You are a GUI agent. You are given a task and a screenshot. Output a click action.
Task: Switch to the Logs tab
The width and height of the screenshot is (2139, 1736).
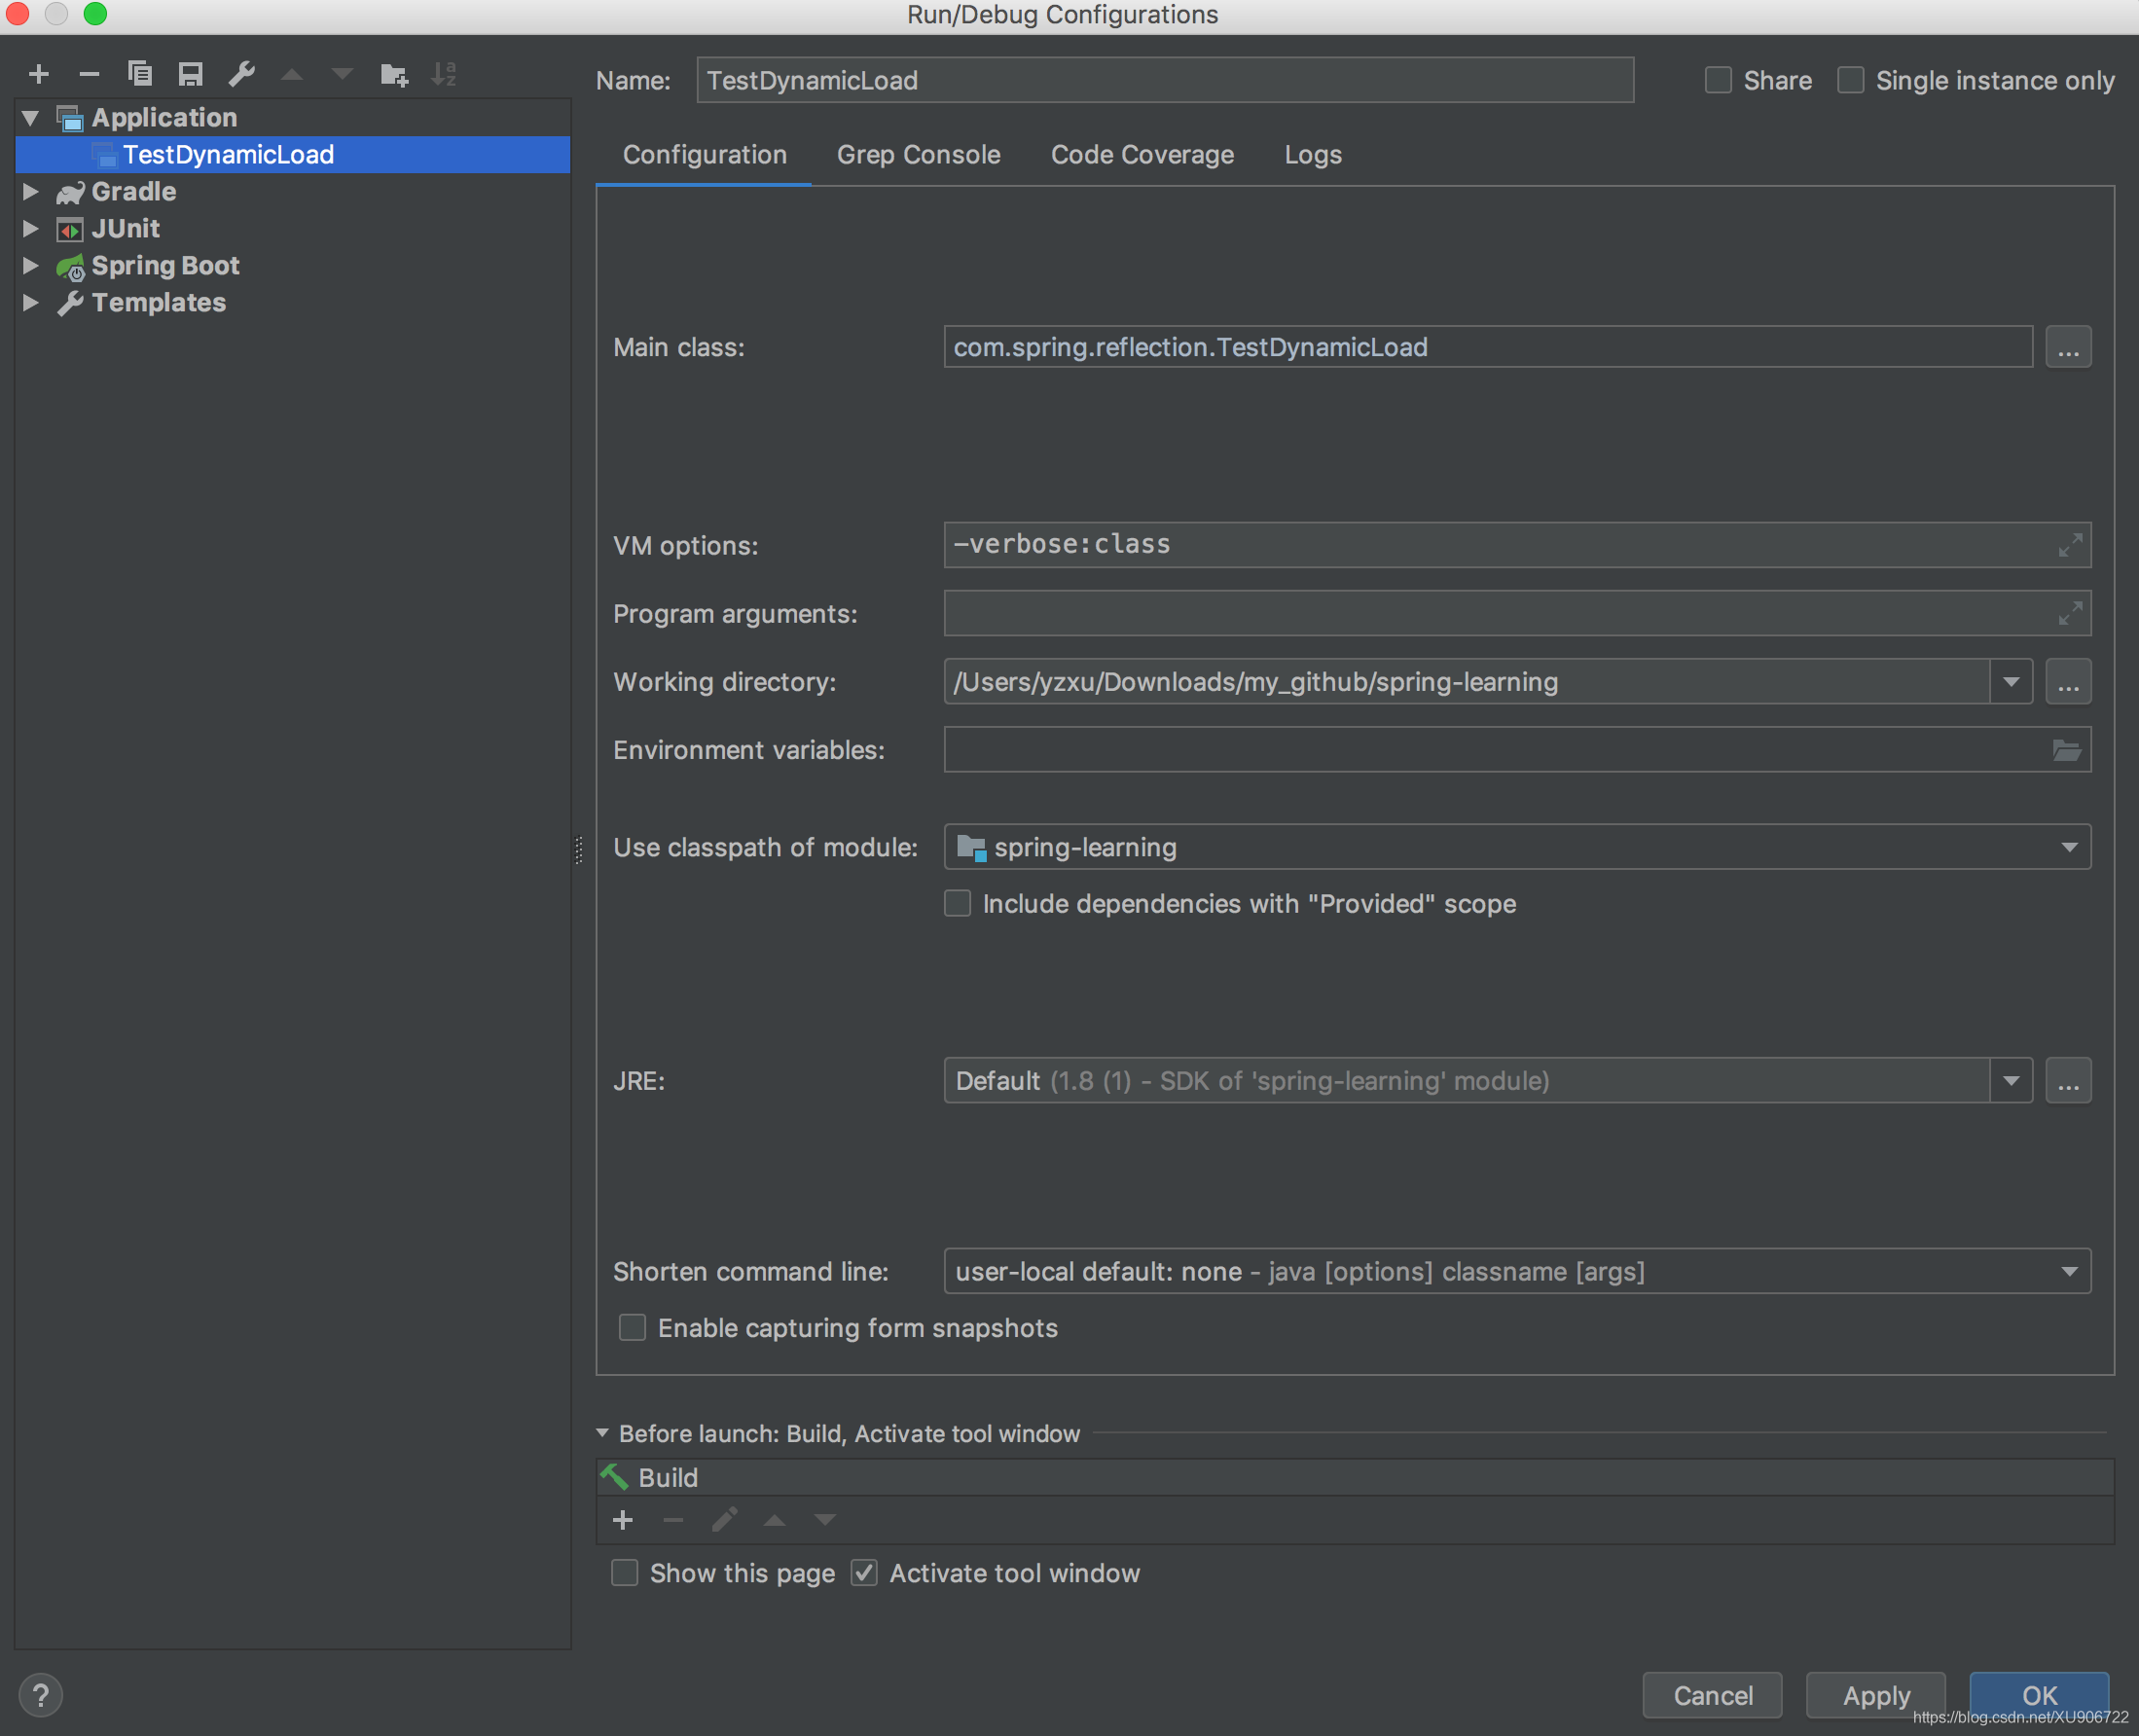1313,155
